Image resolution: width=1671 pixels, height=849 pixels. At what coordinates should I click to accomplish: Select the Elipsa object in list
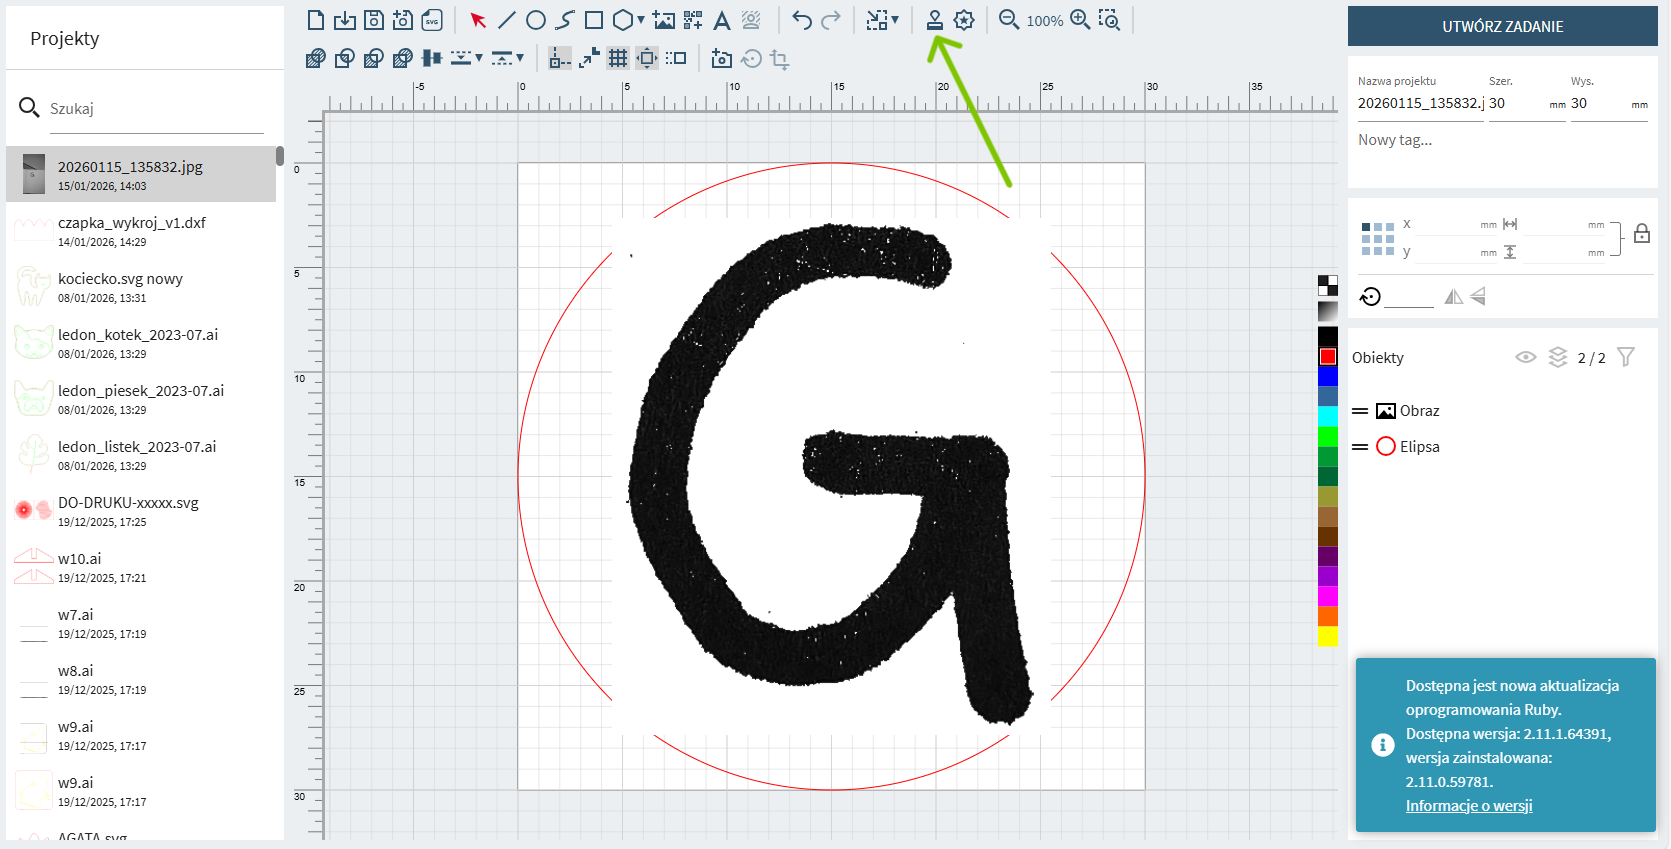(1419, 447)
